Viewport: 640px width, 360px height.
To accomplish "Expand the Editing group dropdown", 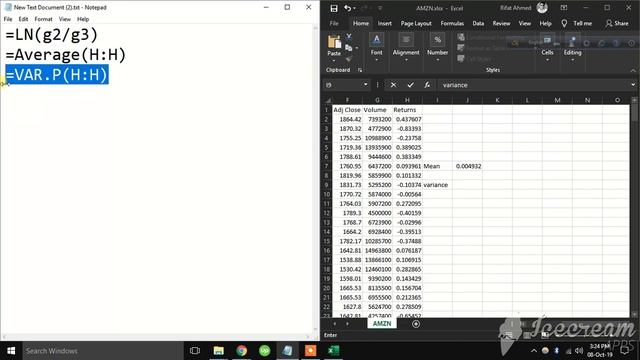I will (x=572, y=60).
